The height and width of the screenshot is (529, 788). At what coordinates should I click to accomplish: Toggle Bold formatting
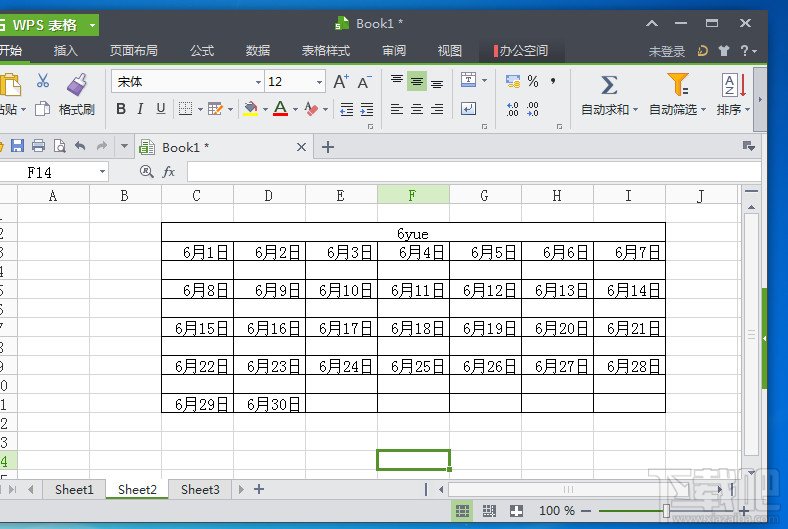pyautogui.click(x=121, y=109)
